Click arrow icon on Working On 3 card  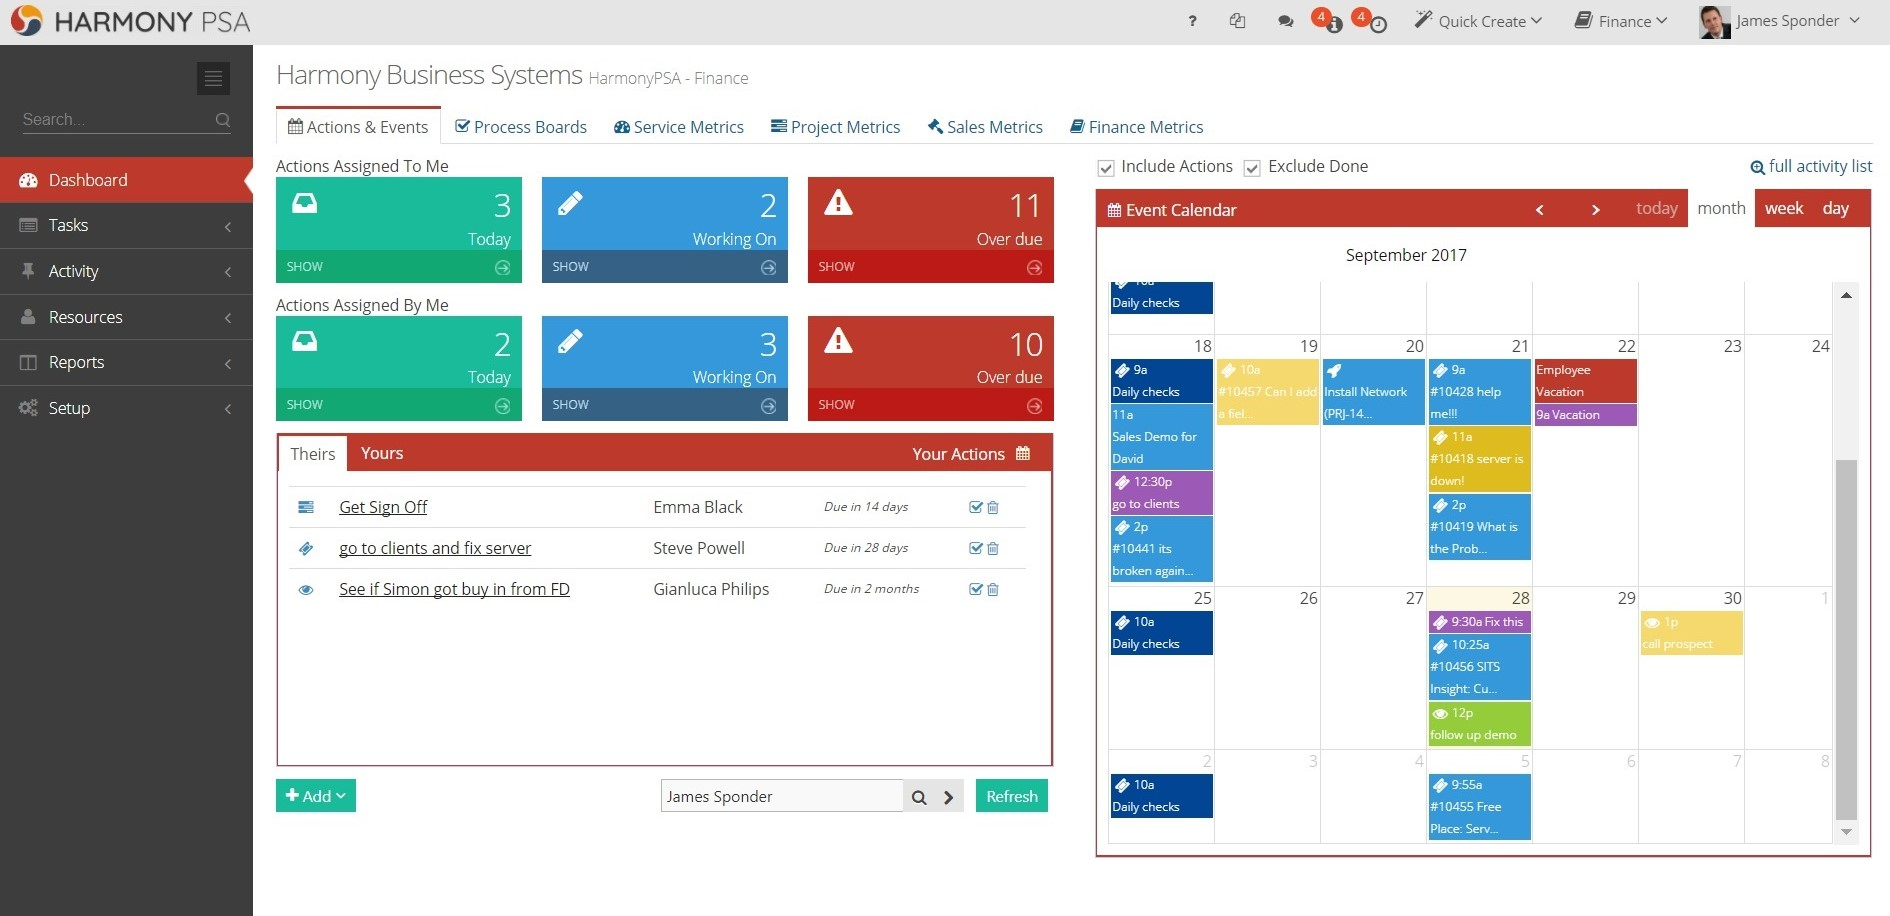[x=768, y=406]
